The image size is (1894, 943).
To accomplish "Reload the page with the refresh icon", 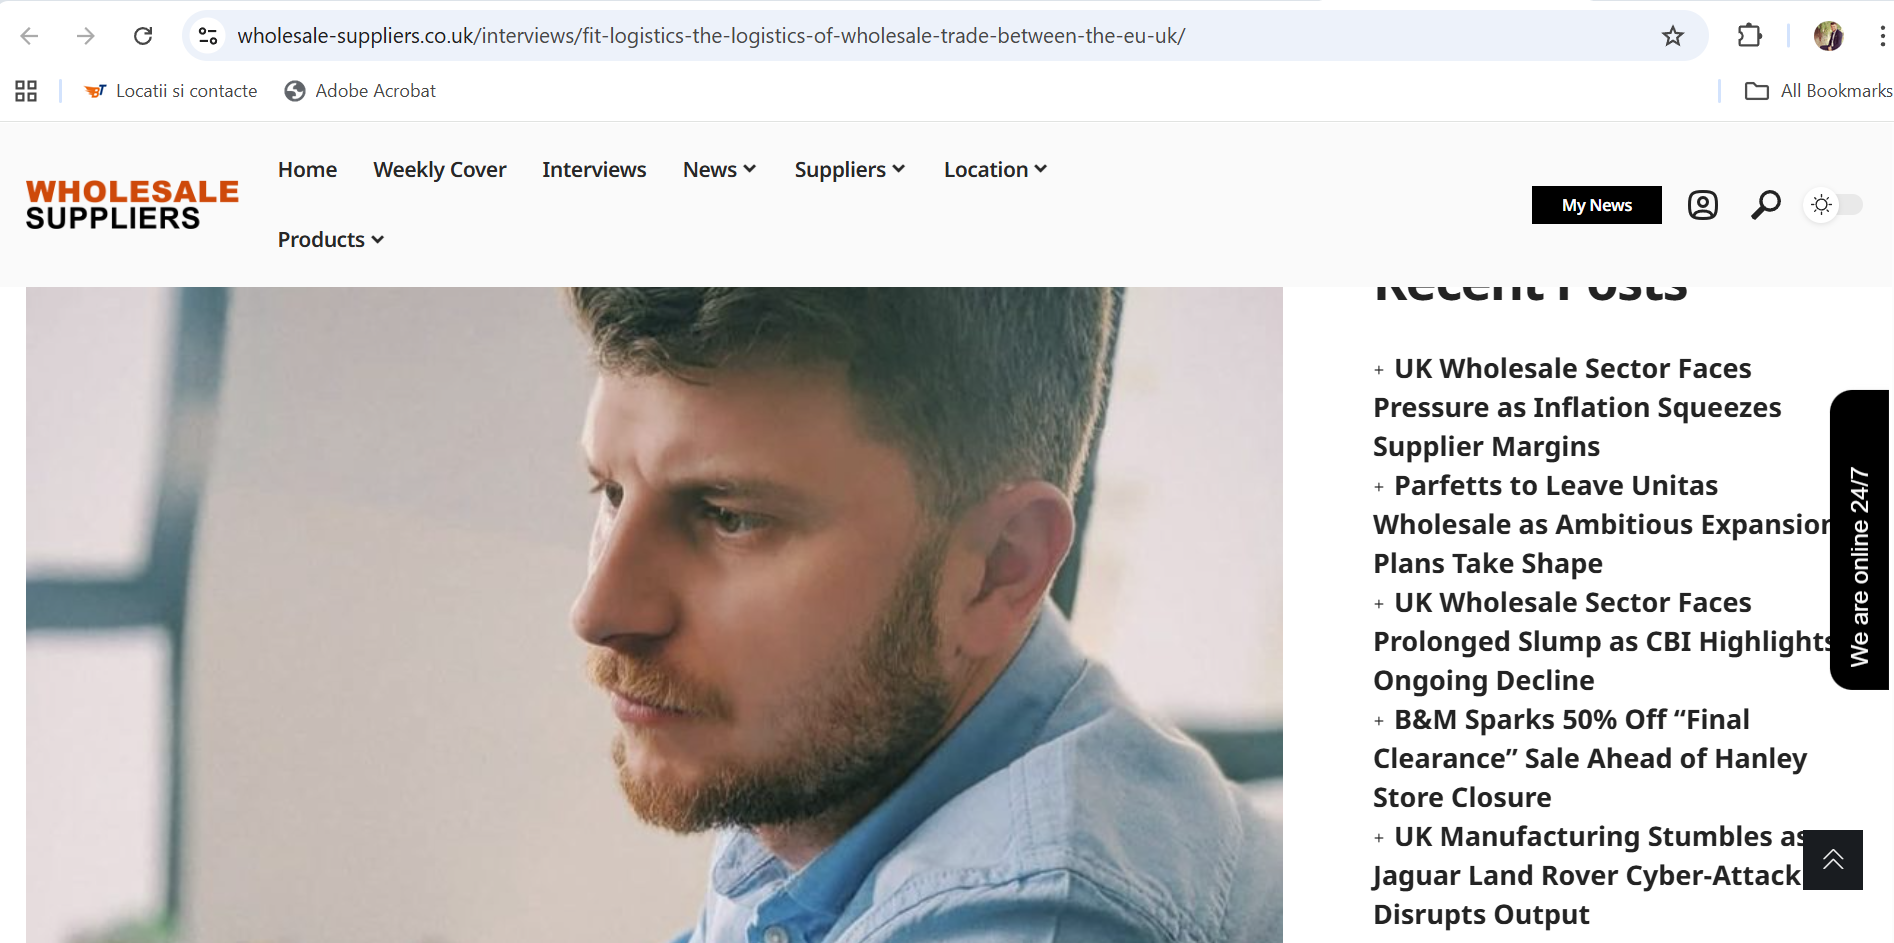I will [143, 36].
